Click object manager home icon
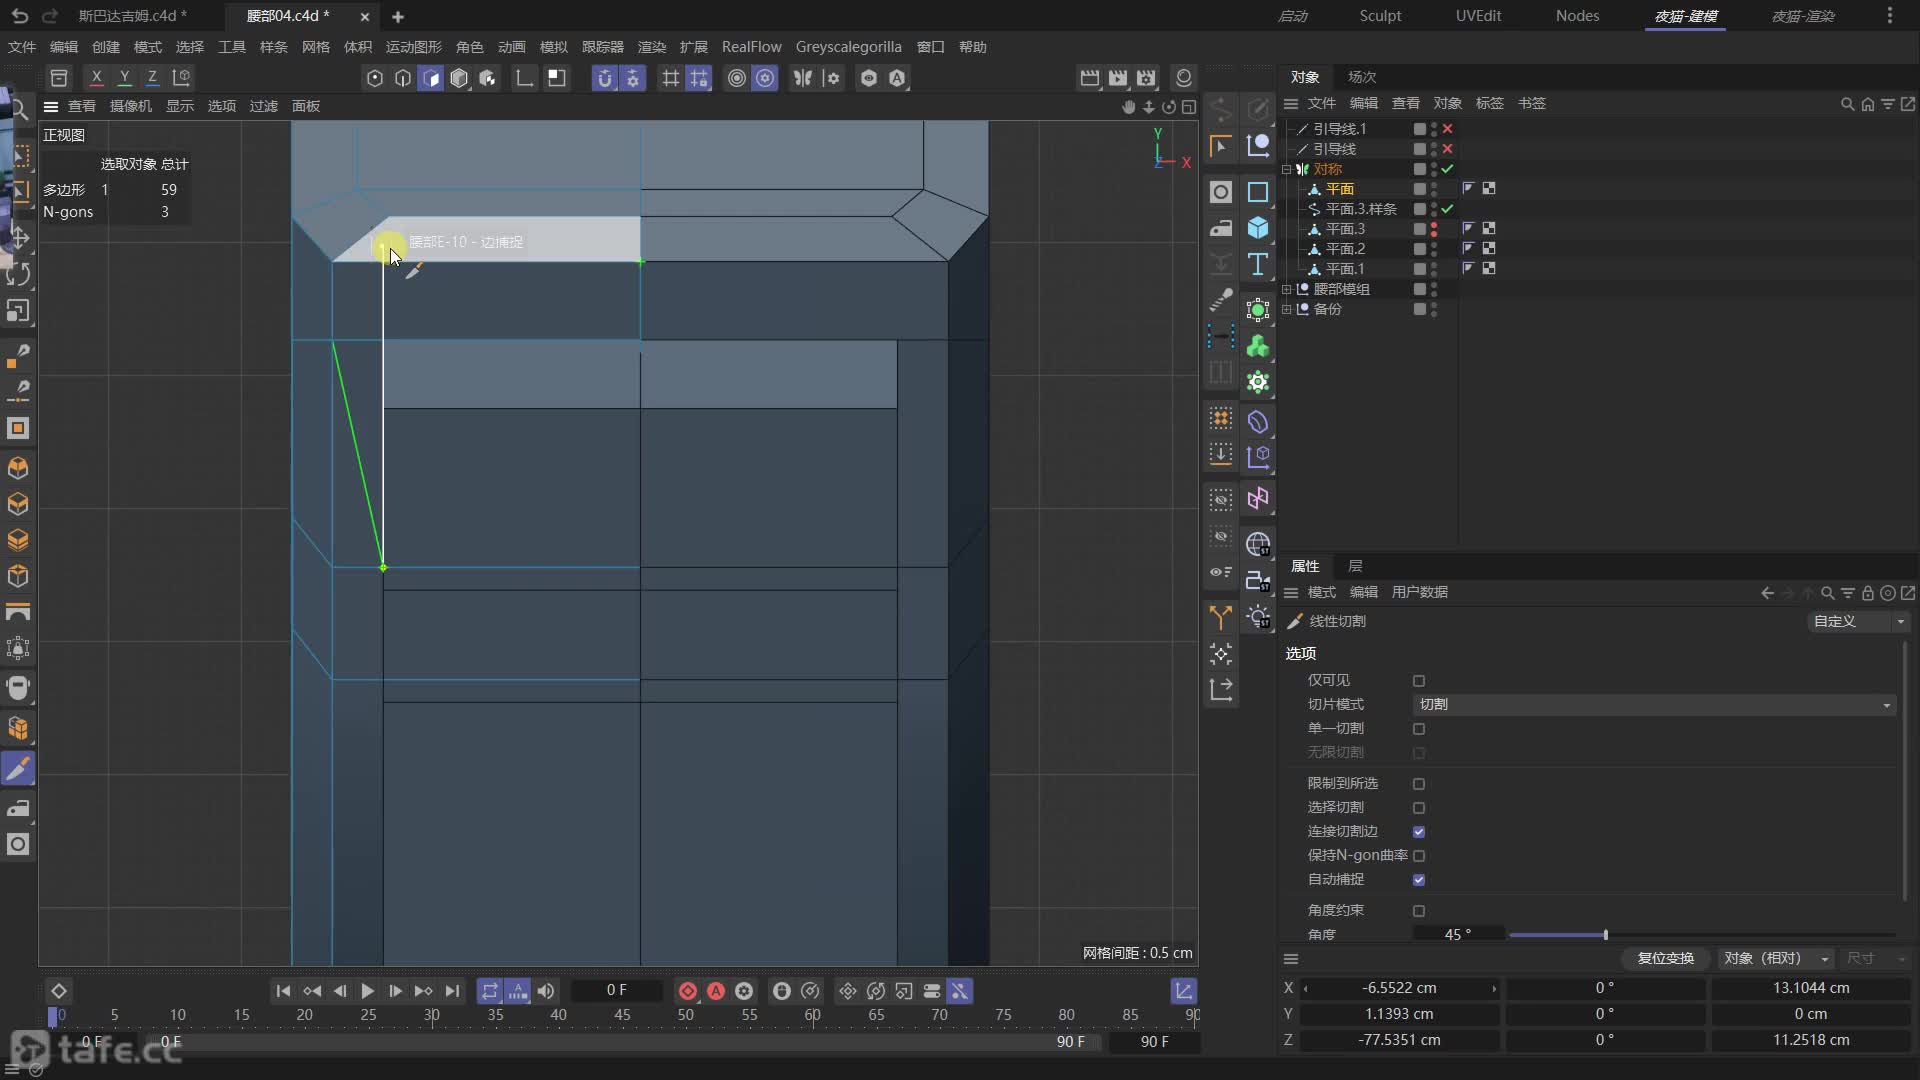Screen dimensions: 1920x1080 coord(1867,104)
